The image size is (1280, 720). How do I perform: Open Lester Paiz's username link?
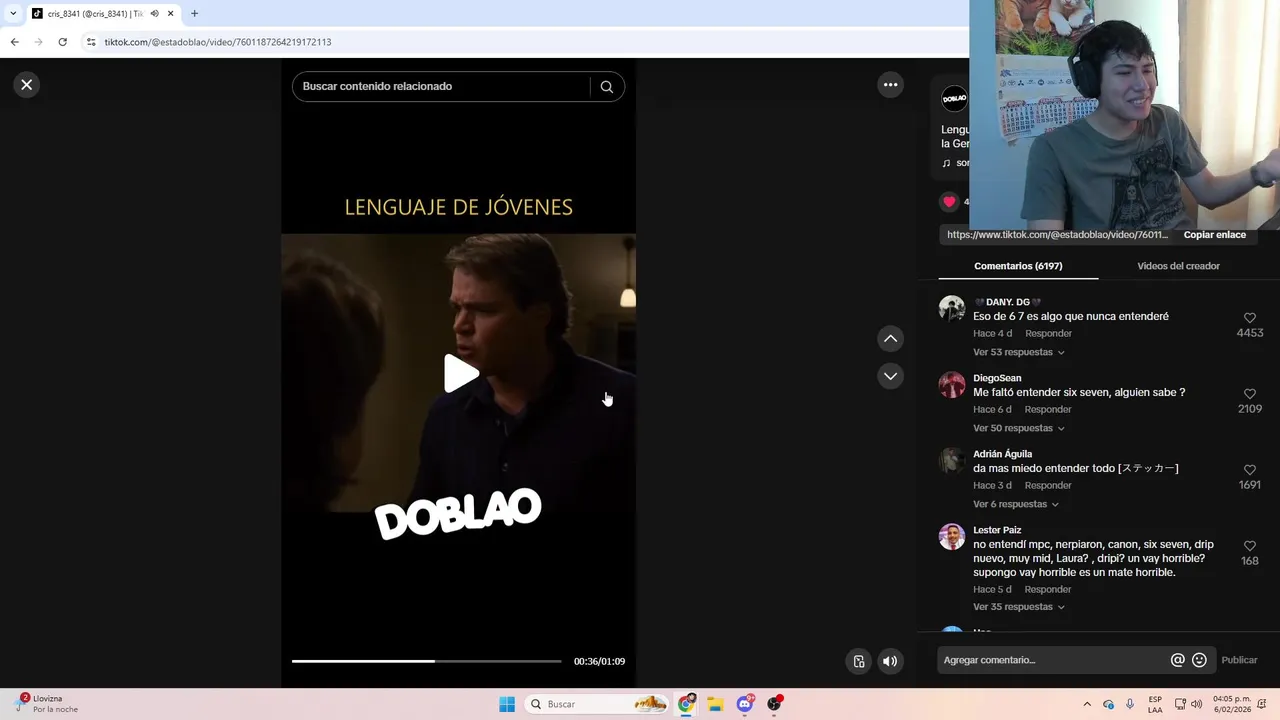point(997,530)
